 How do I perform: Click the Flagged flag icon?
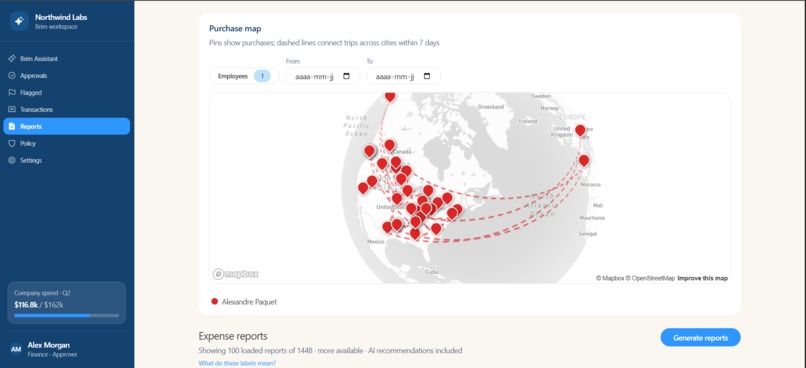tap(12, 93)
